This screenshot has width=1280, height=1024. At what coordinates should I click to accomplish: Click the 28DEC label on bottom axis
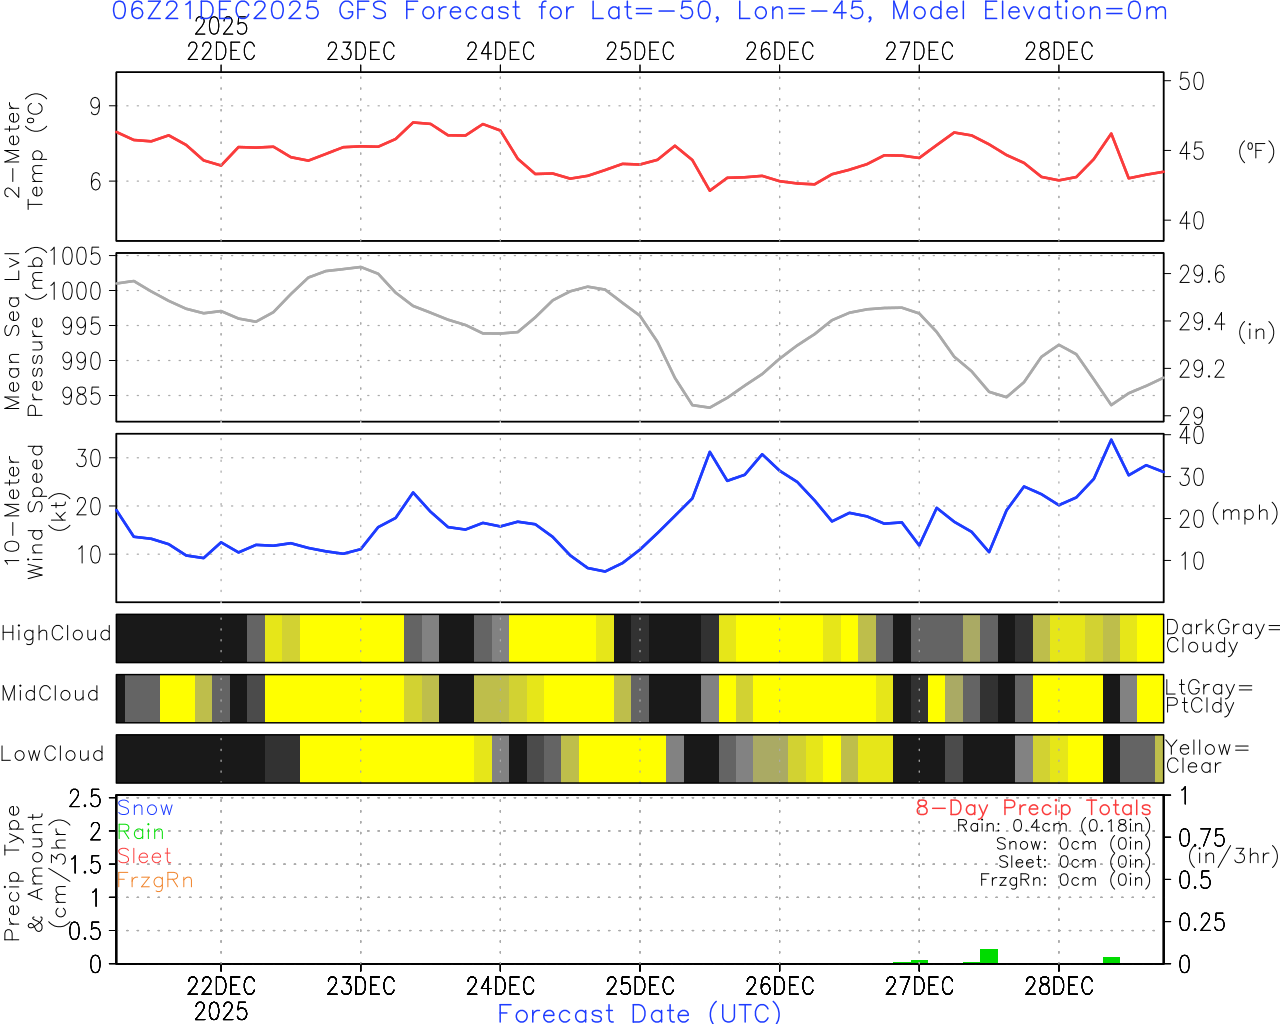(1059, 986)
